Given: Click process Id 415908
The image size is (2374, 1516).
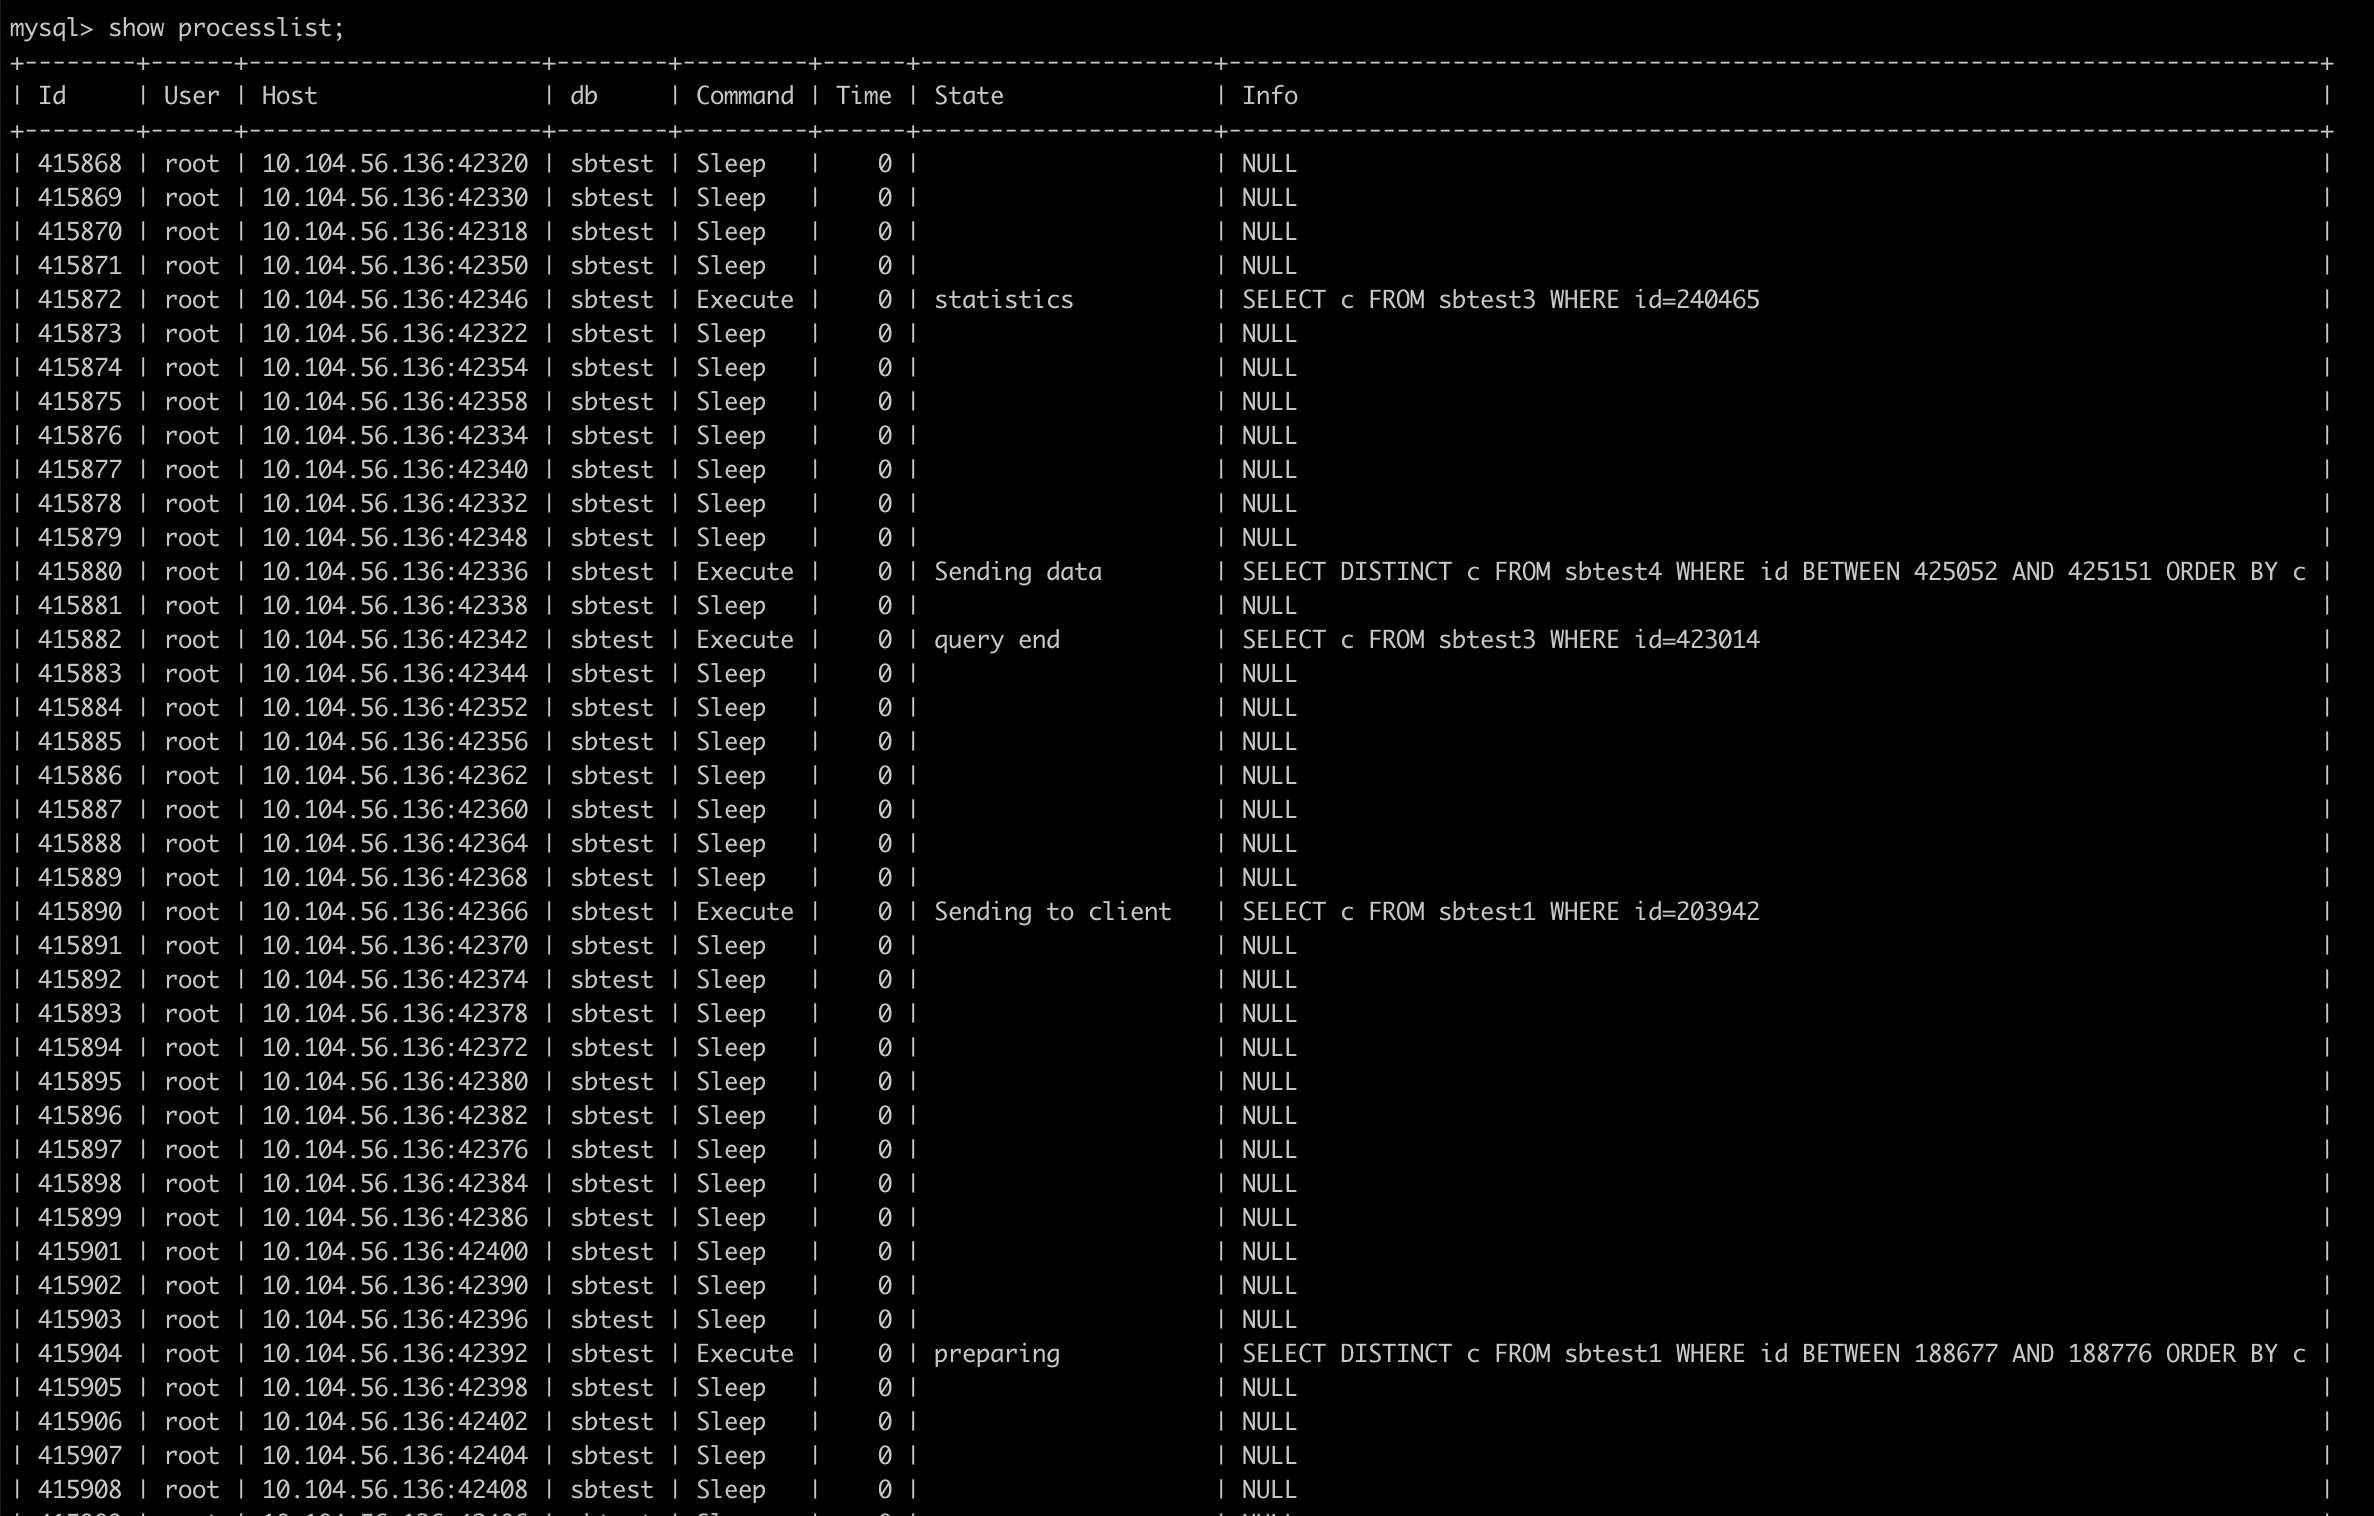Looking at the screenshot, I should click(x=80, y=1490).
